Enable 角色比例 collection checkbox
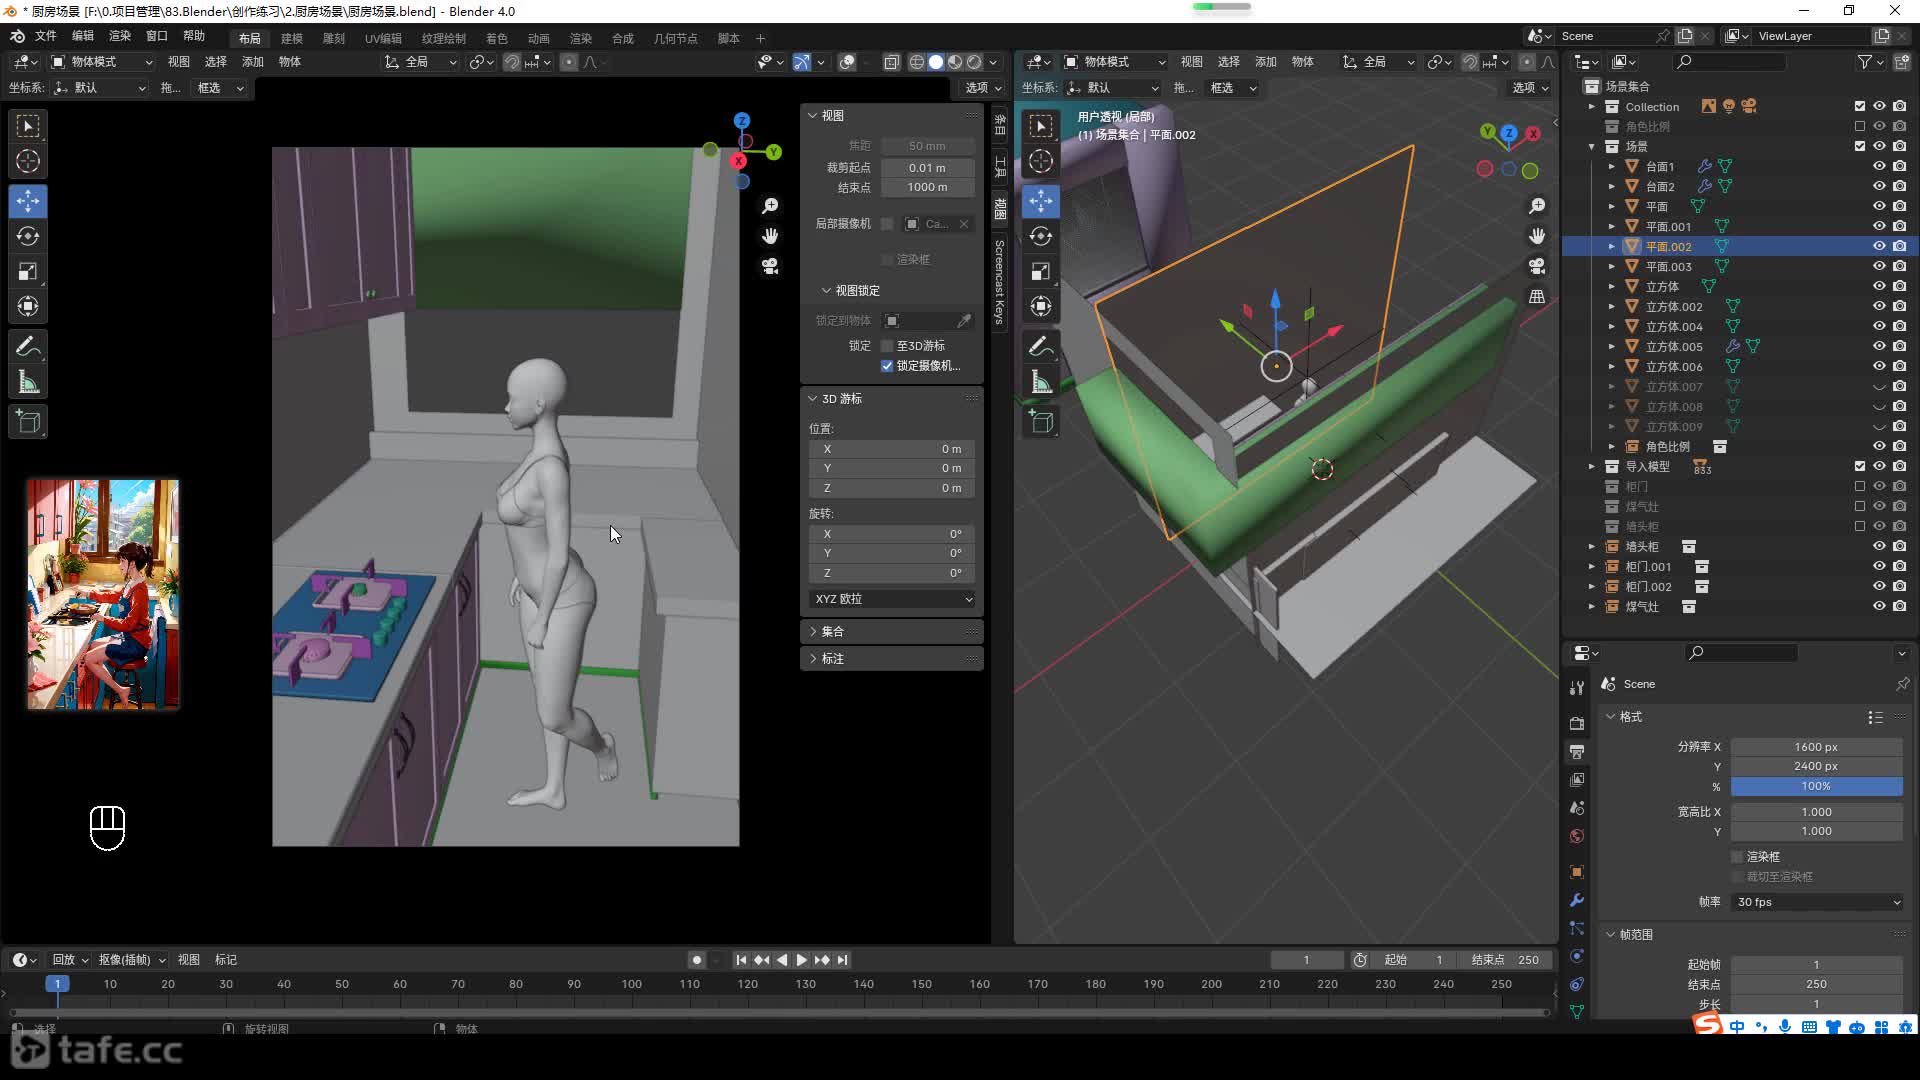This screenshot has height=1080, width=1920. pyautogui.click(x=1860, y=126)
